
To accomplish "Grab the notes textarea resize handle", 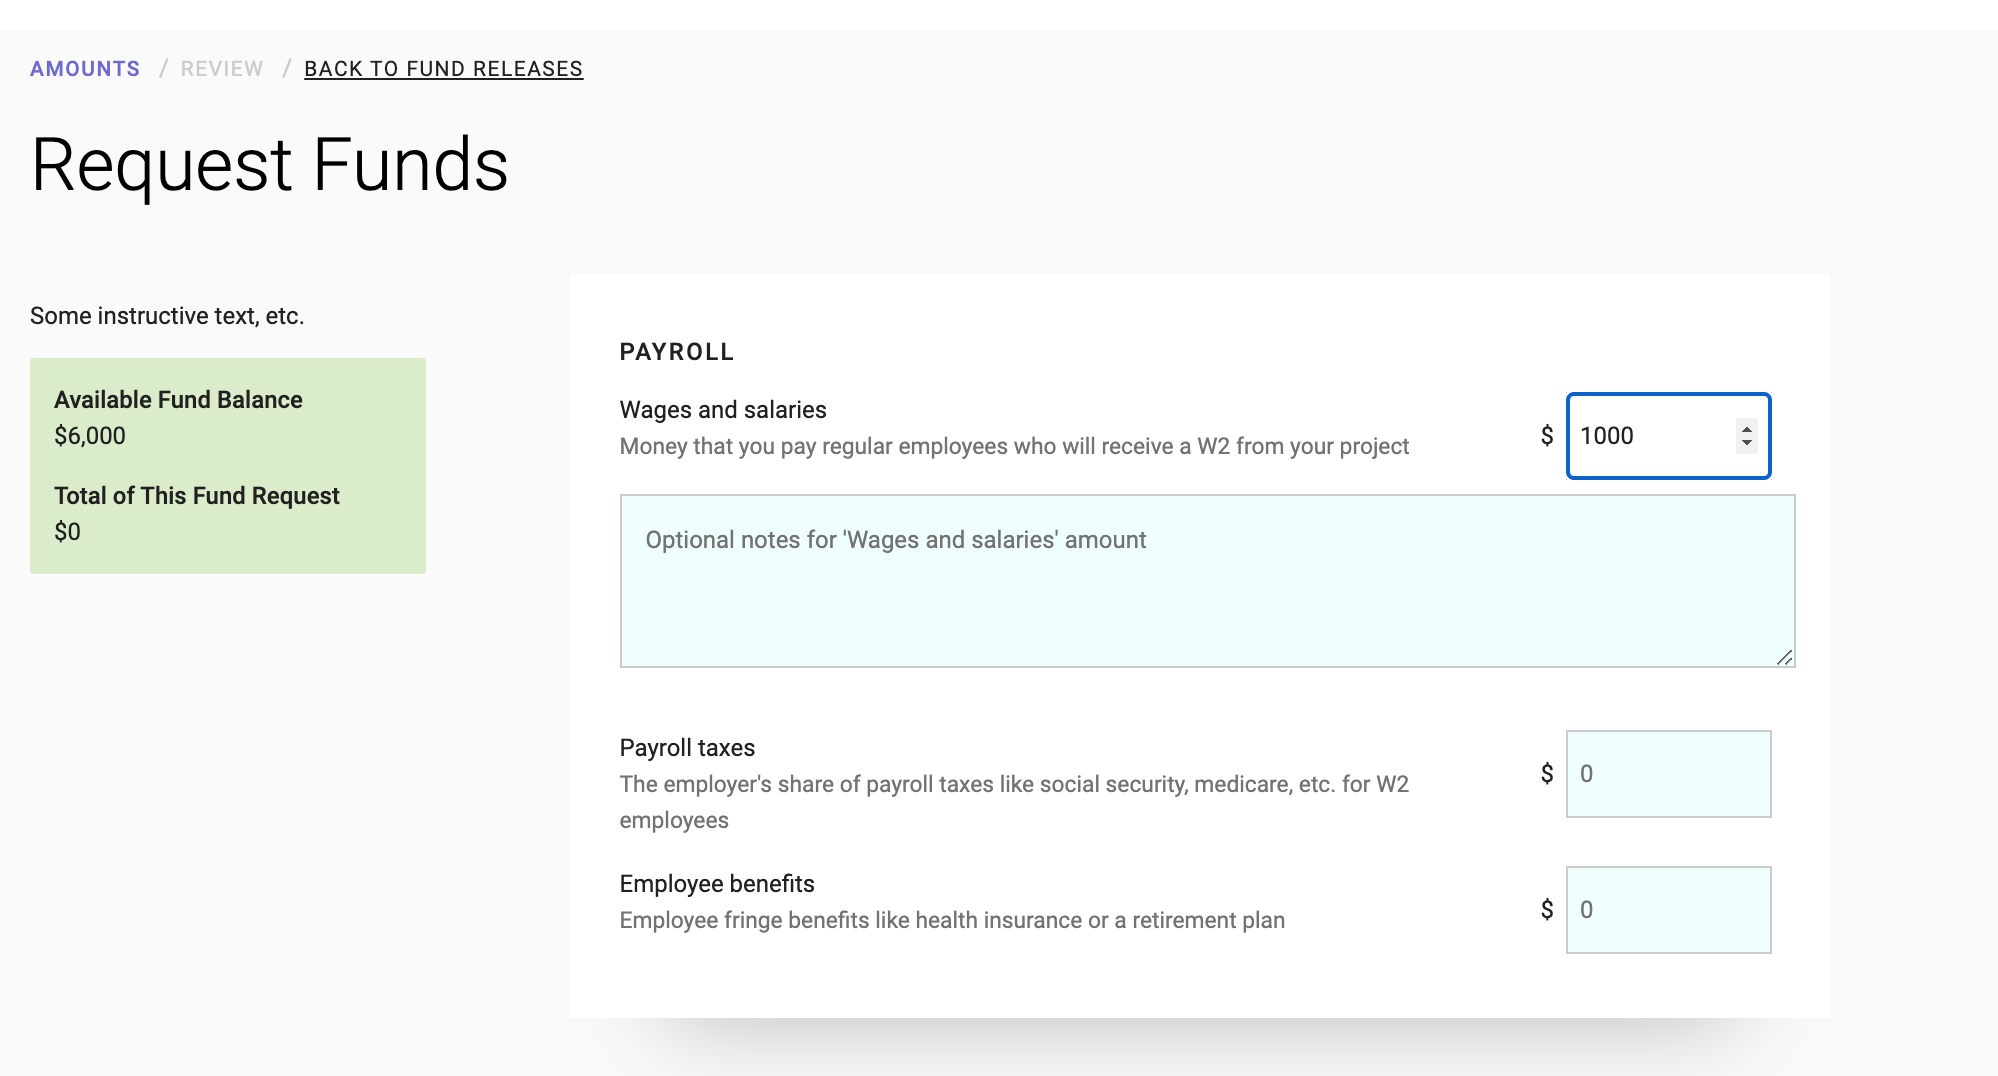I will click(1785, 657).
